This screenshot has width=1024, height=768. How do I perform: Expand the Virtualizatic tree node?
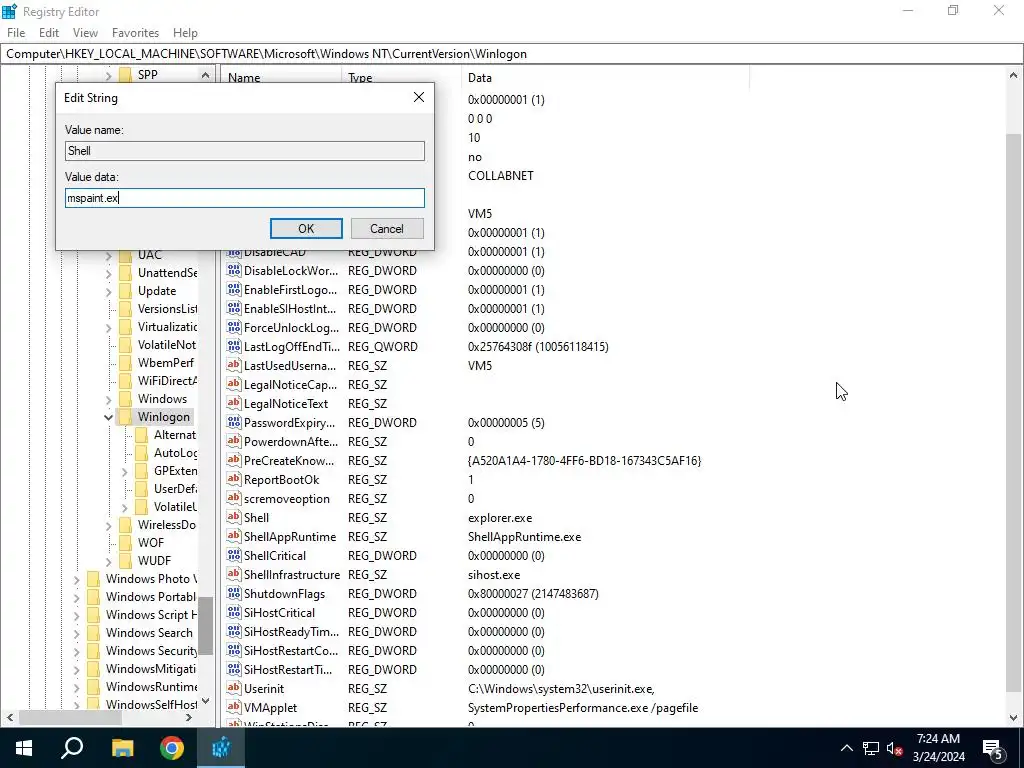click(108, 327)
